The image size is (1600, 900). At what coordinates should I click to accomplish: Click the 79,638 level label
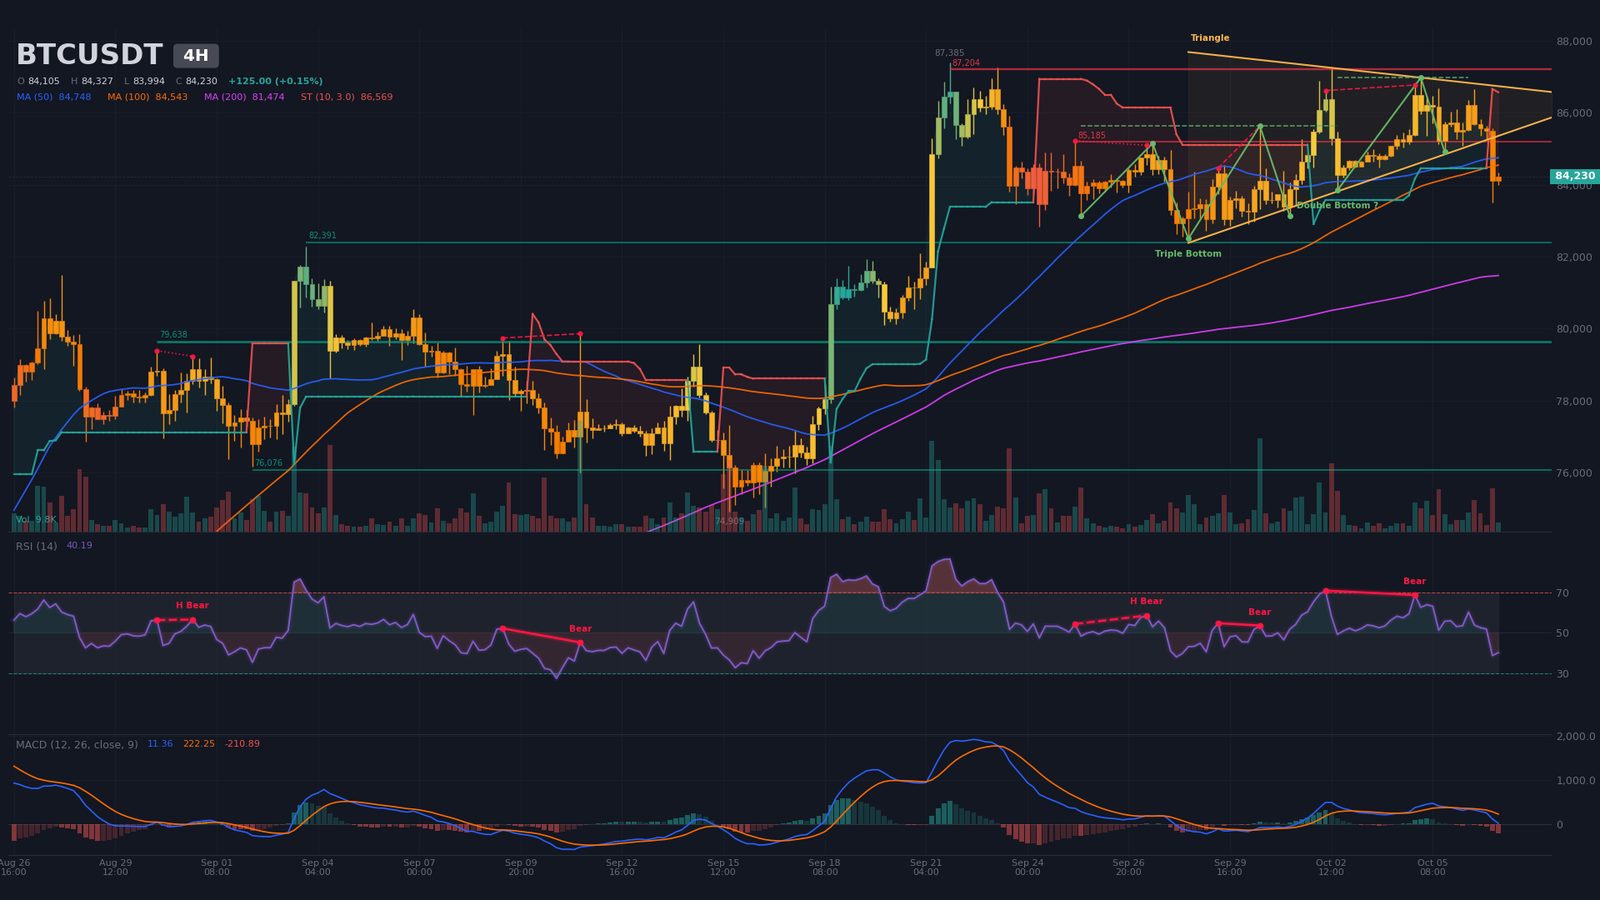(x=173, y=335)
